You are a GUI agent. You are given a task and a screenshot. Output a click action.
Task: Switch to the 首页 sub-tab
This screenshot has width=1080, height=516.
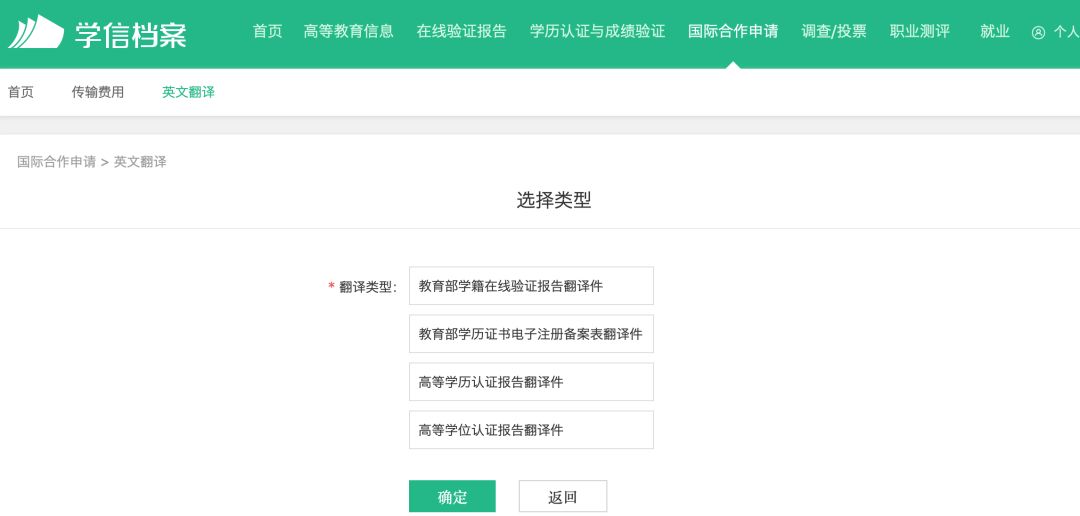click(21, 92)
